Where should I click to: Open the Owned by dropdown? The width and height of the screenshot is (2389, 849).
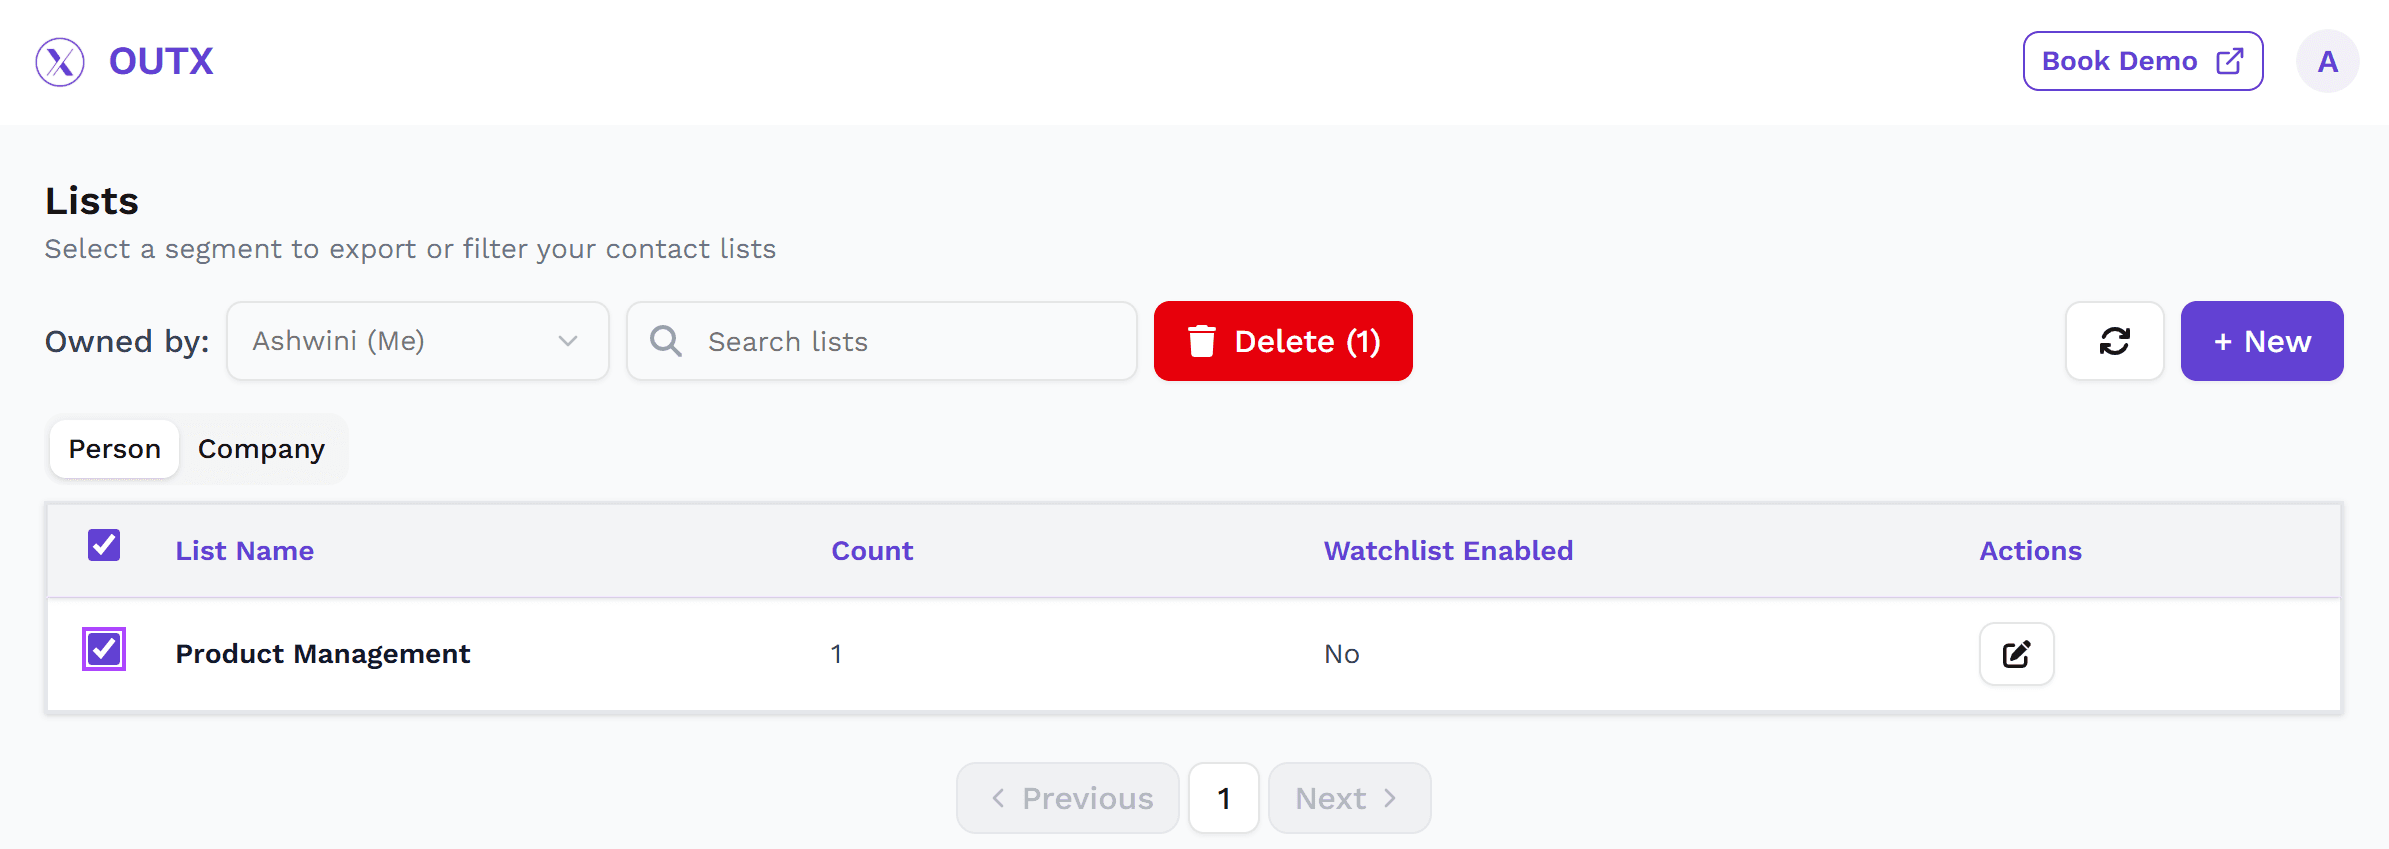418,341
